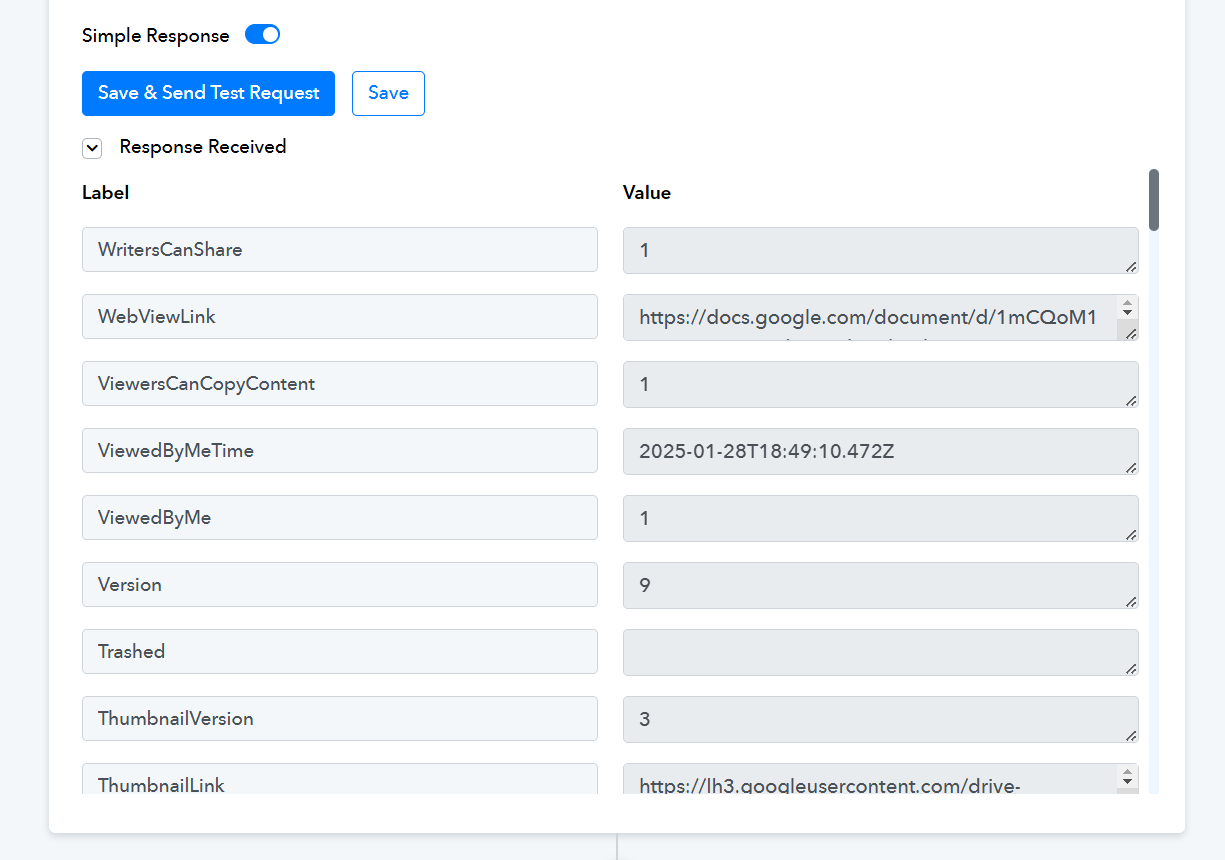Click up arrow in WebViewLink value box
Image resolution: width=1225 pixels, height=860 pixels.
(1128, 305)
